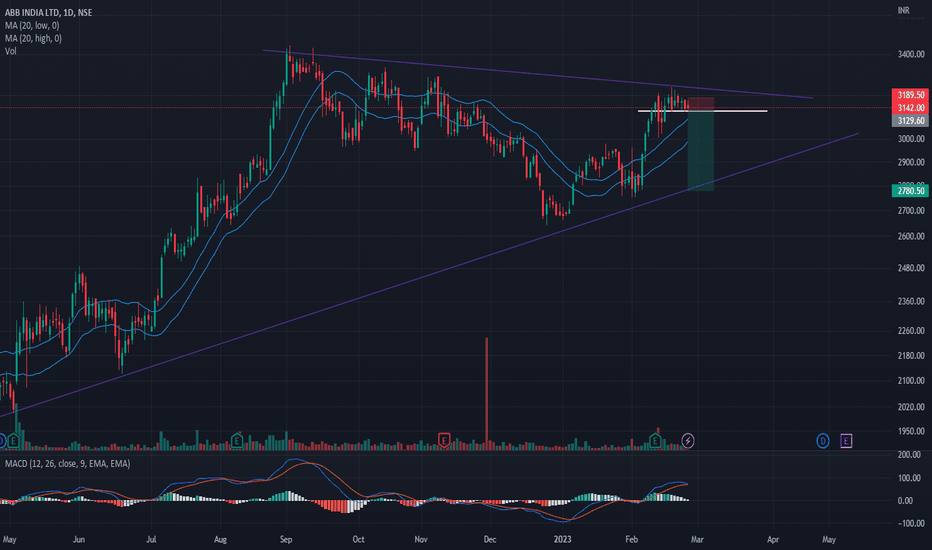This screenshot has height=550, width=932.
Task: Click the Sep label on the time axis
Action: point(286,540)
